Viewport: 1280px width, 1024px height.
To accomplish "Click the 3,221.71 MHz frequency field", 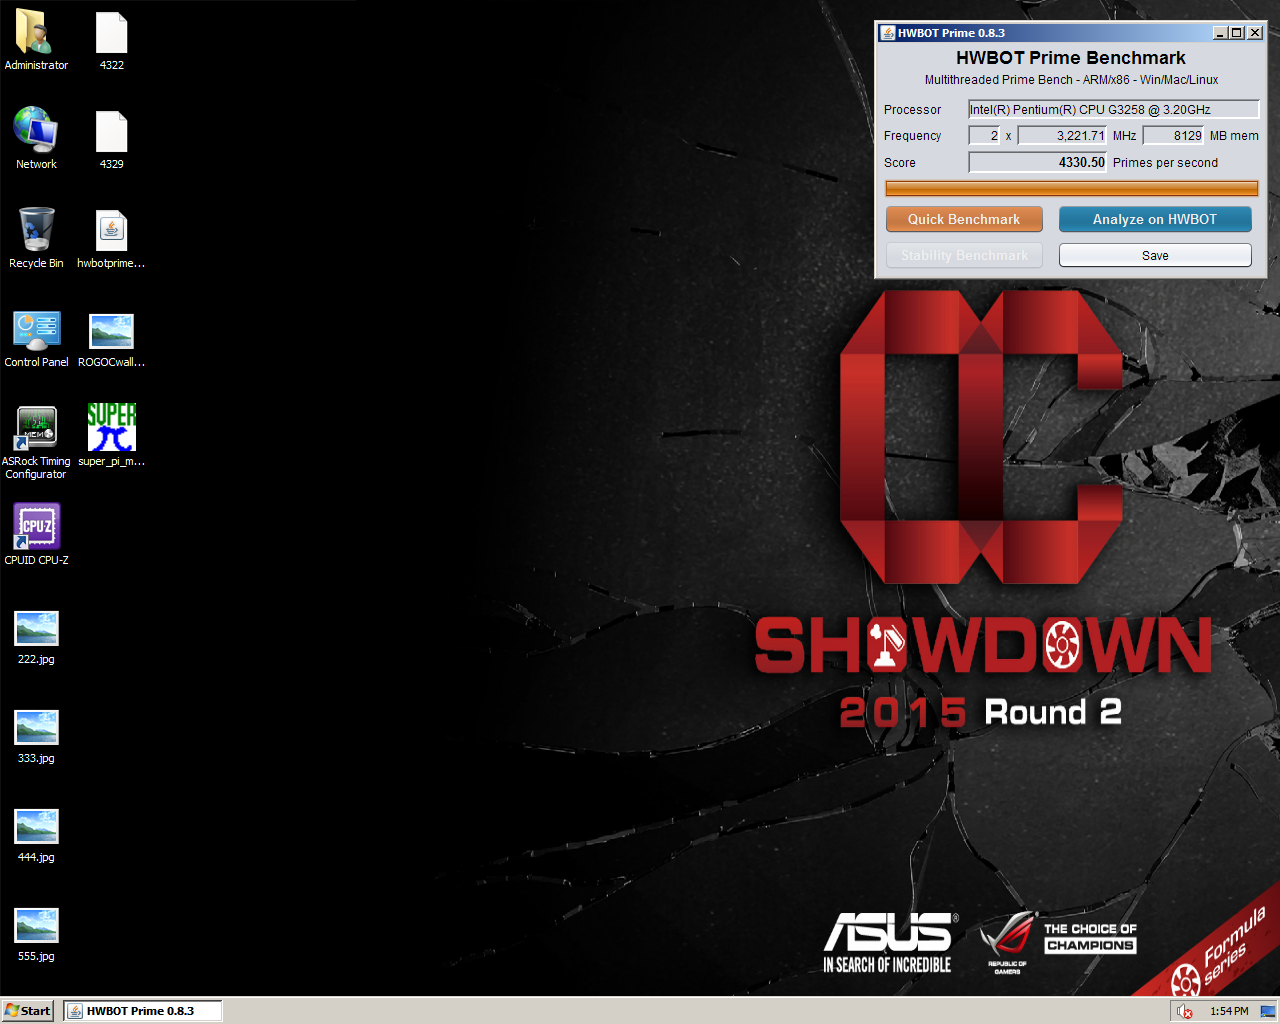I will pyautogui.click(x=1062, y=135).
